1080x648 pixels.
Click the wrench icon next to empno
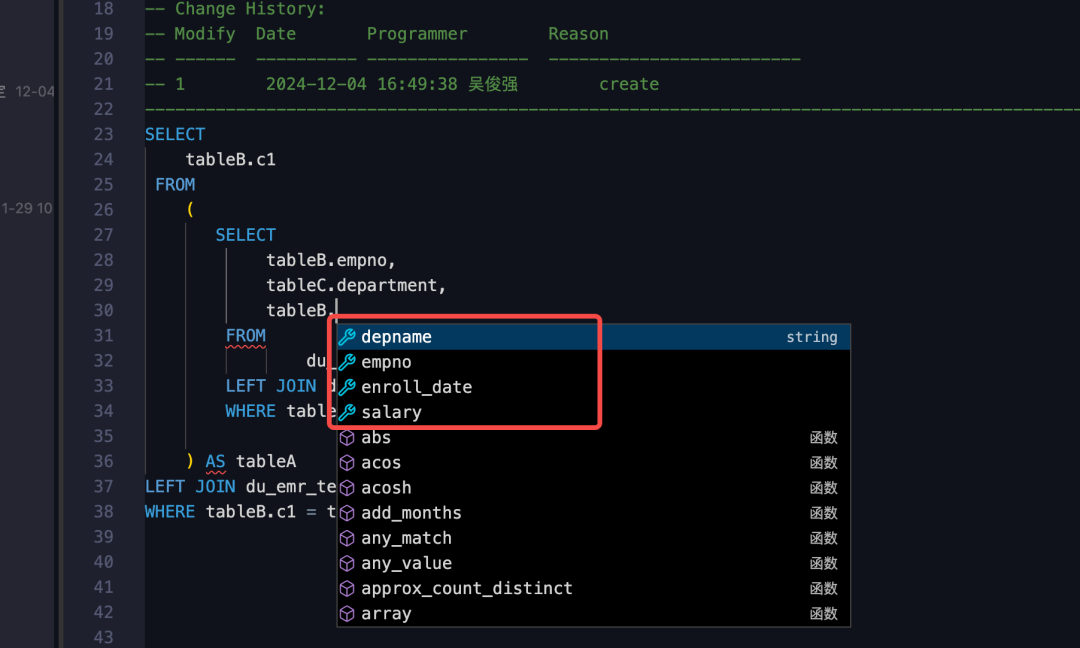[x=347, y=361]
